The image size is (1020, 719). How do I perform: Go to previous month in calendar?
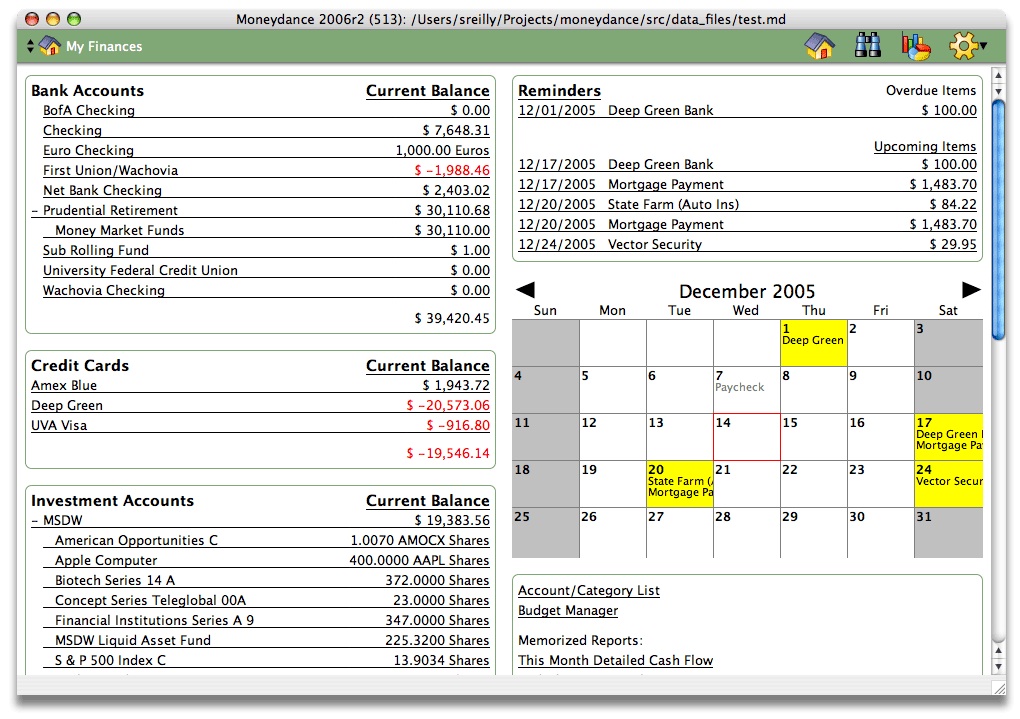click(525, 290)
